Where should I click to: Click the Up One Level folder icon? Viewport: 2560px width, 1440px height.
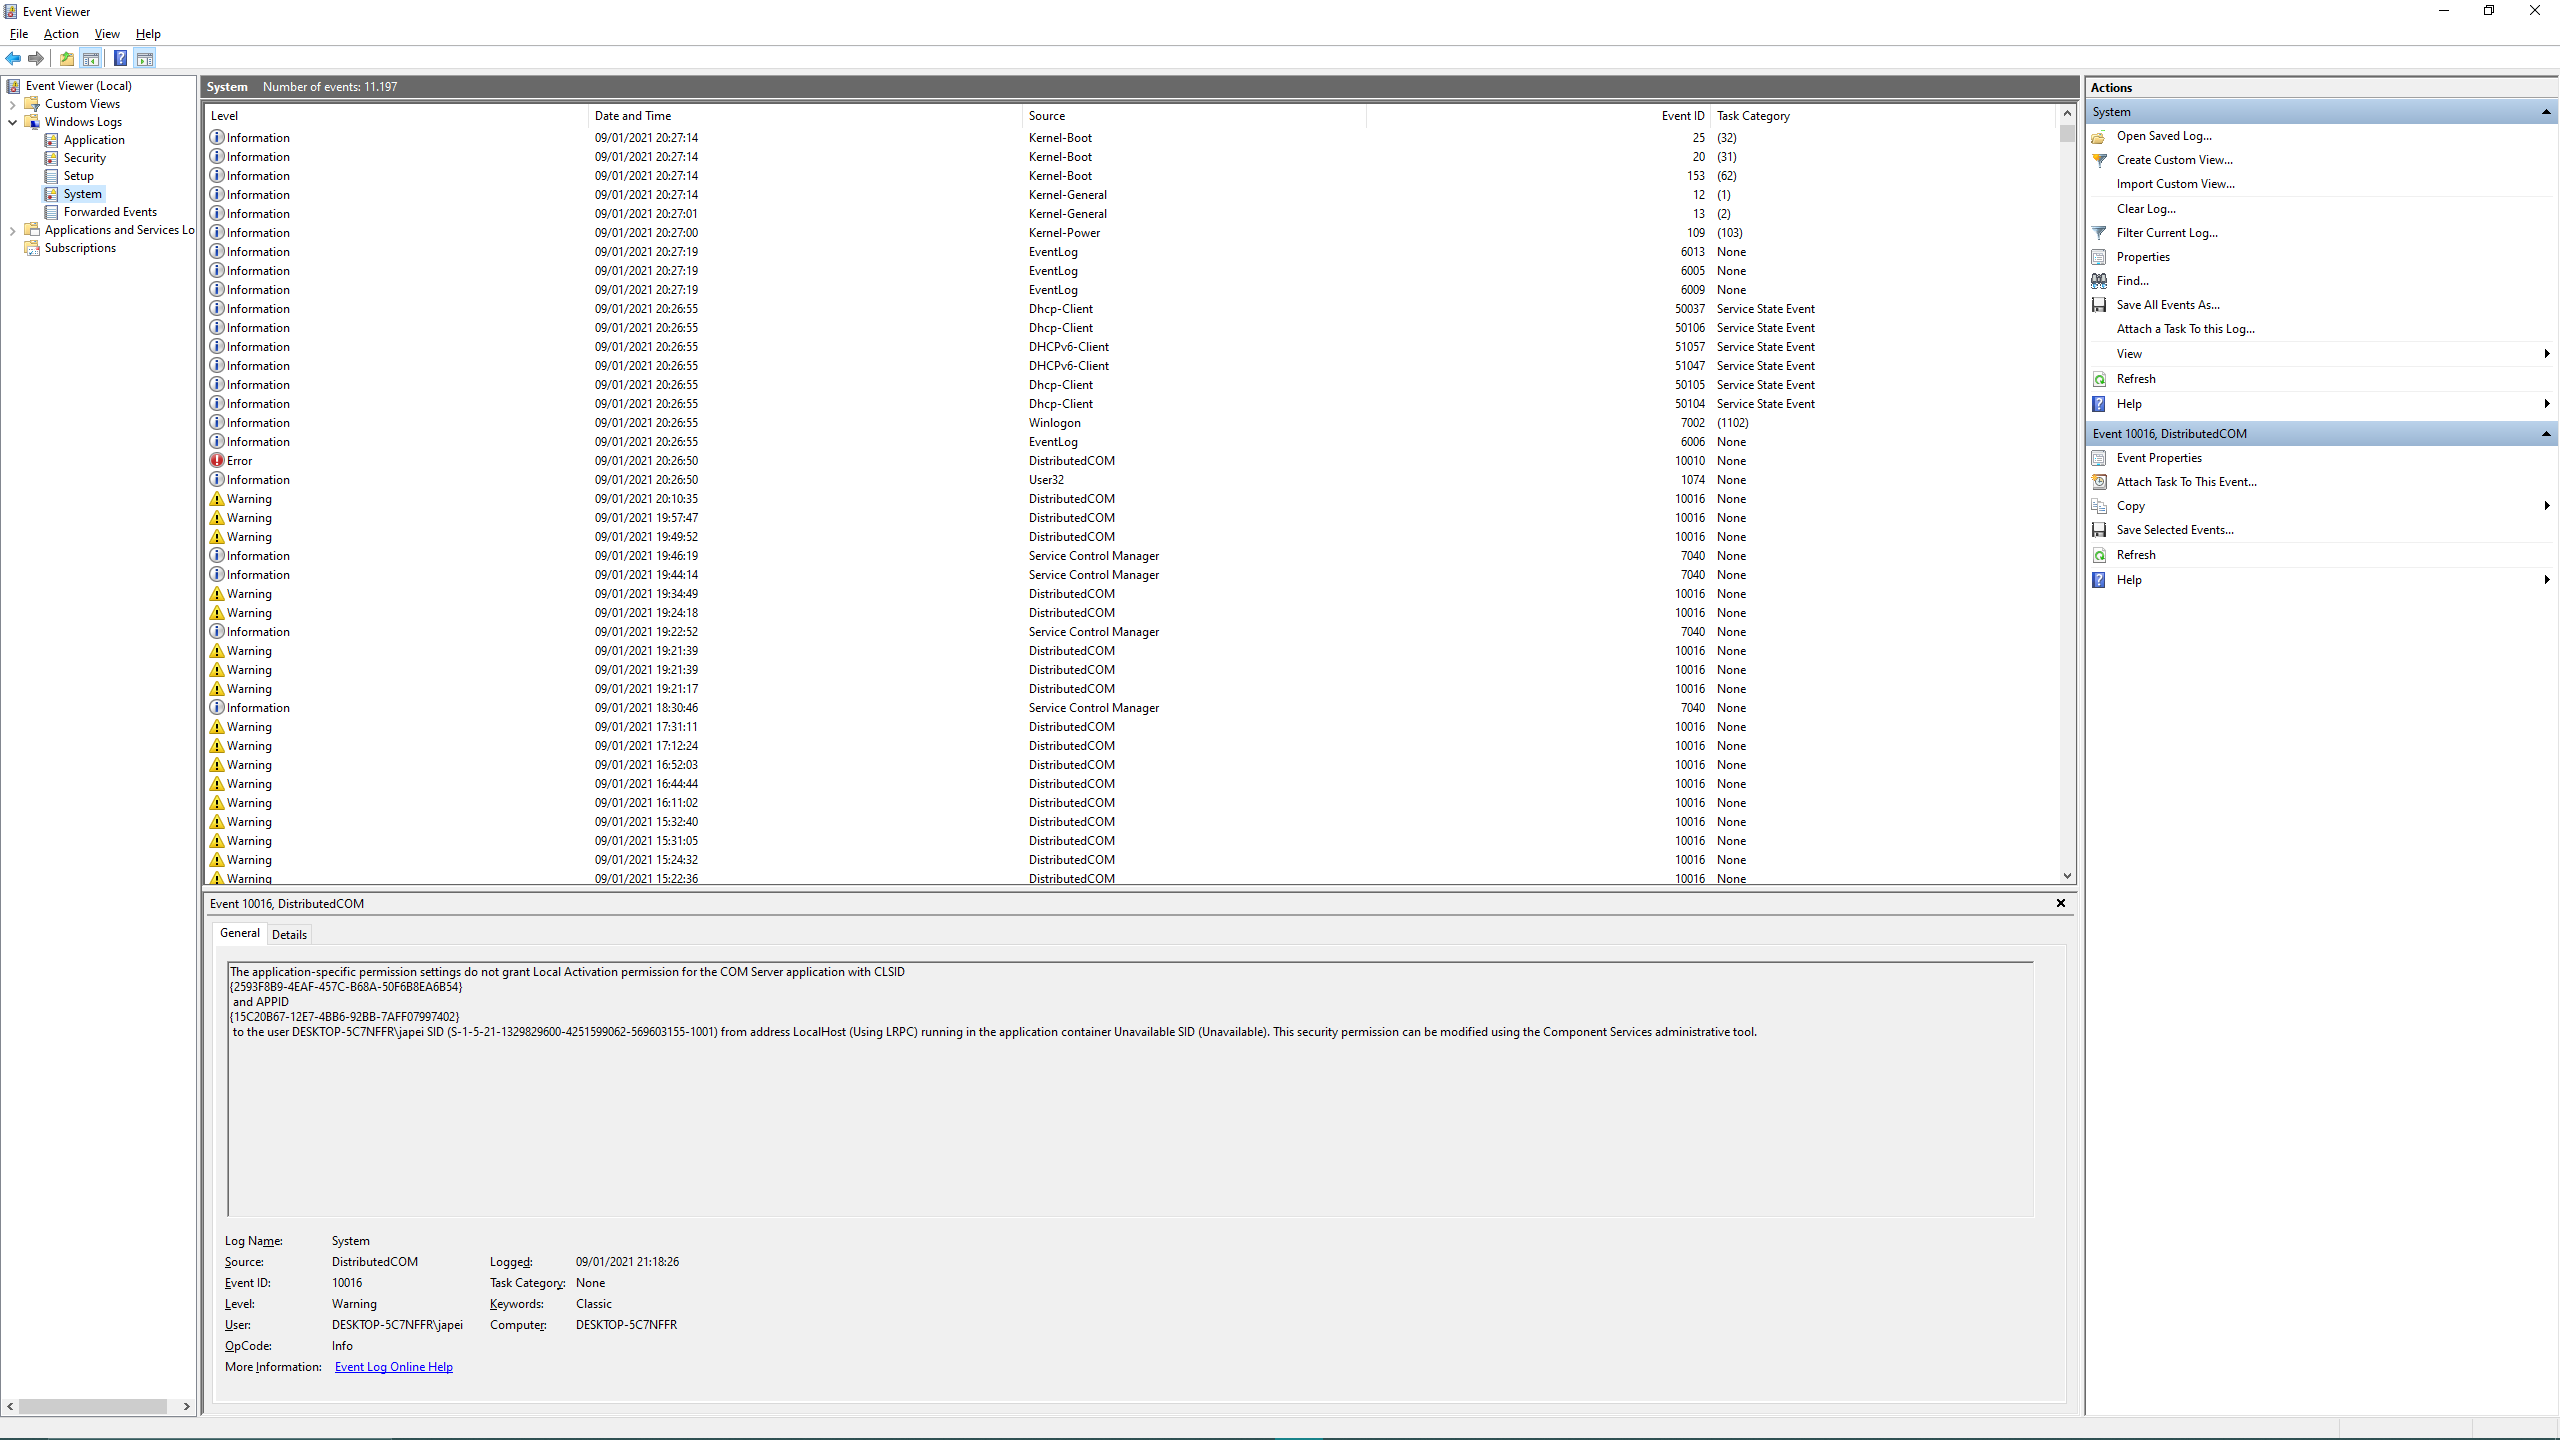pyautogui.click(x=66, y=58)
